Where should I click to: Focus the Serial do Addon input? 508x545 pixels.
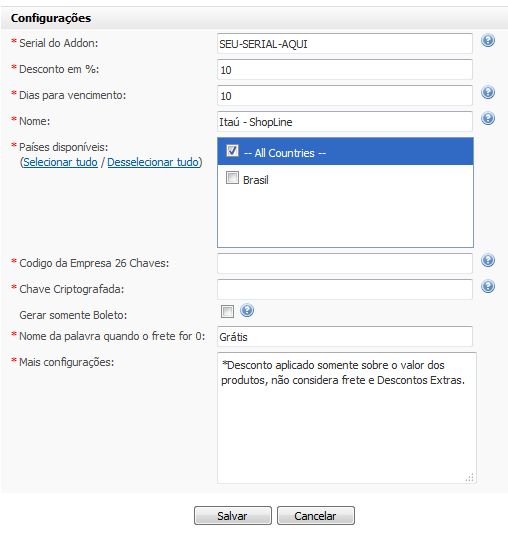point(345,44)
